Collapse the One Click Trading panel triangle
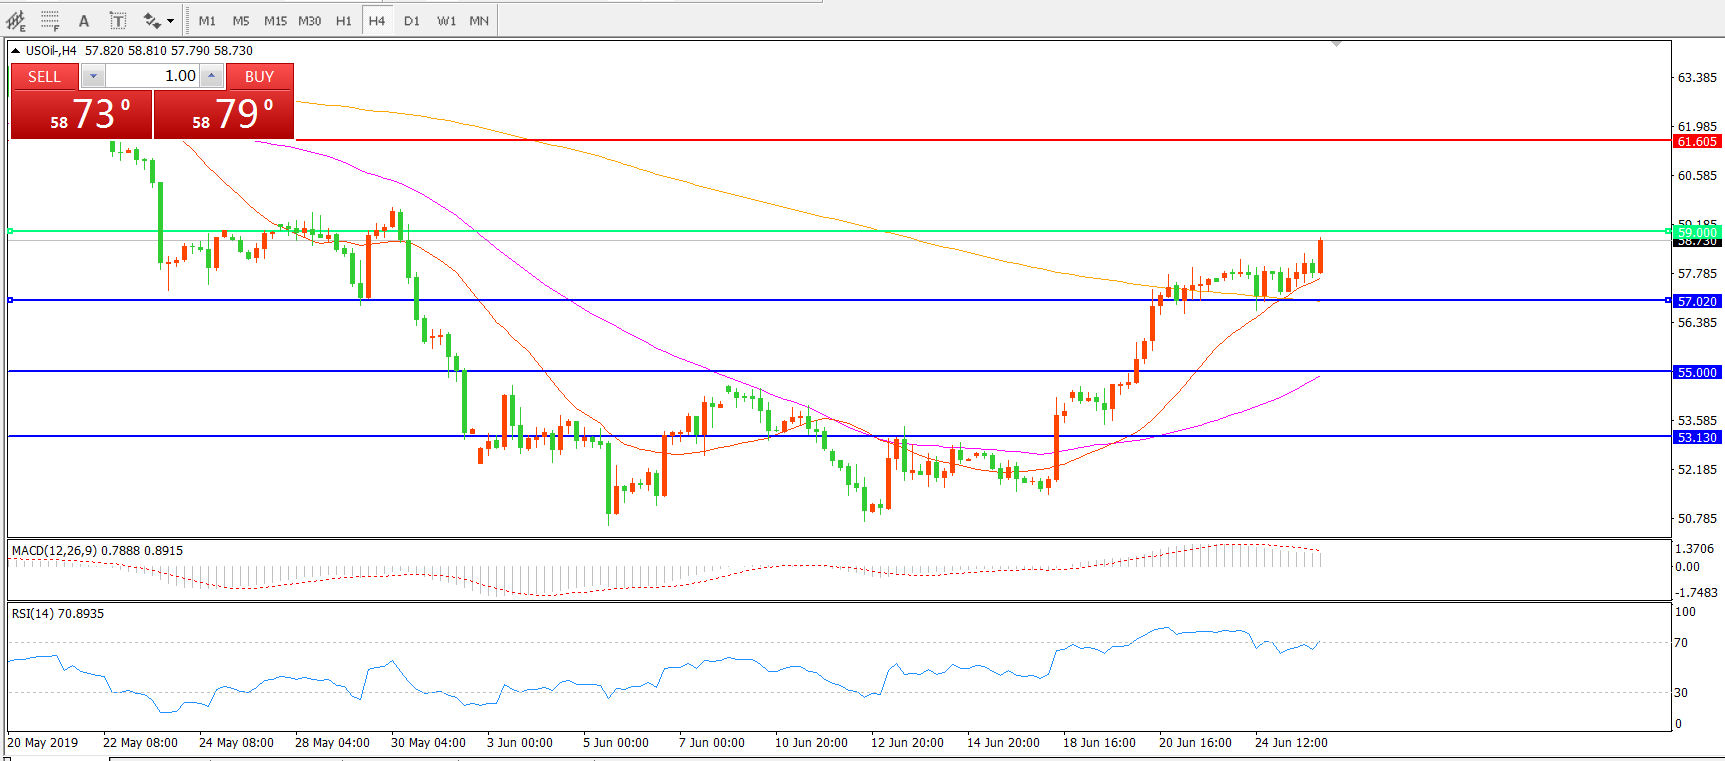This screenshot has height=761, width=1725. coord(16,50)
